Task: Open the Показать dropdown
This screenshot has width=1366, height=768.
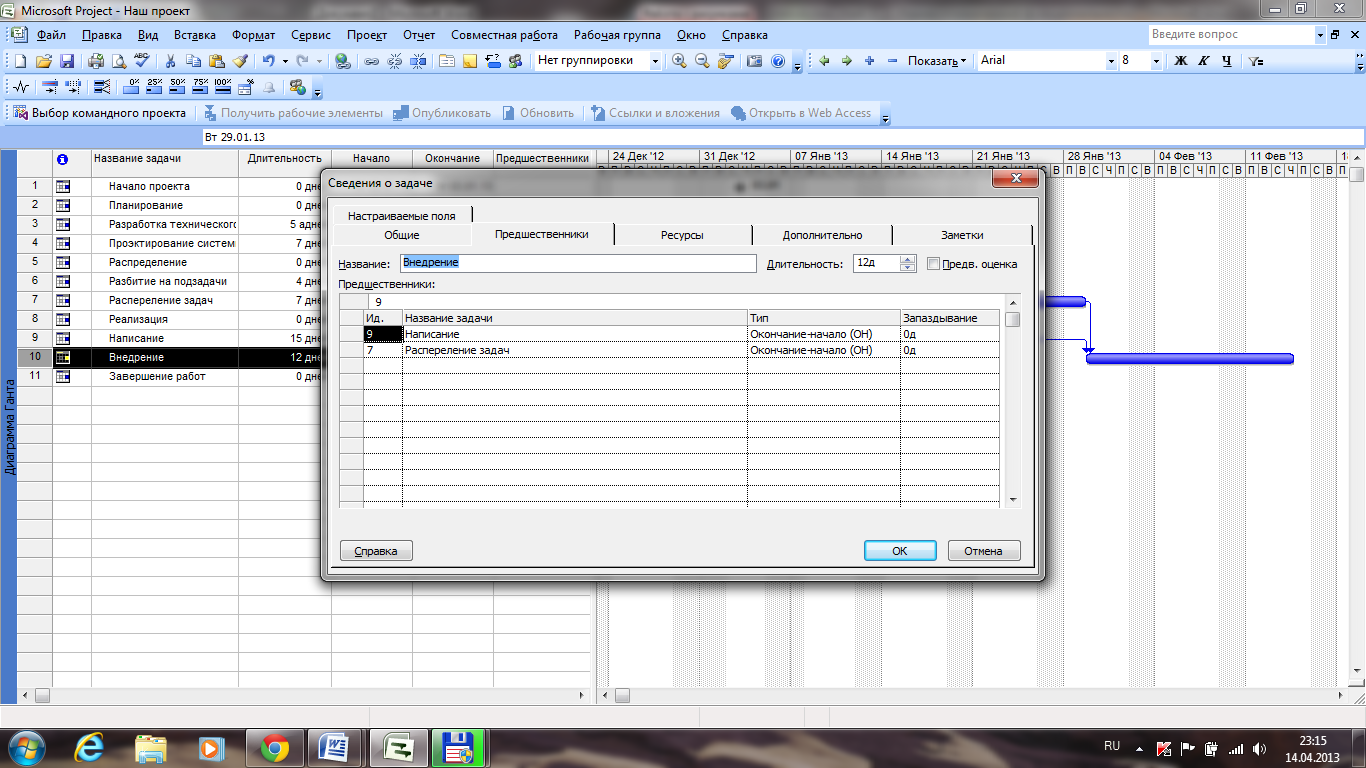Action: [x=937, y=61]
